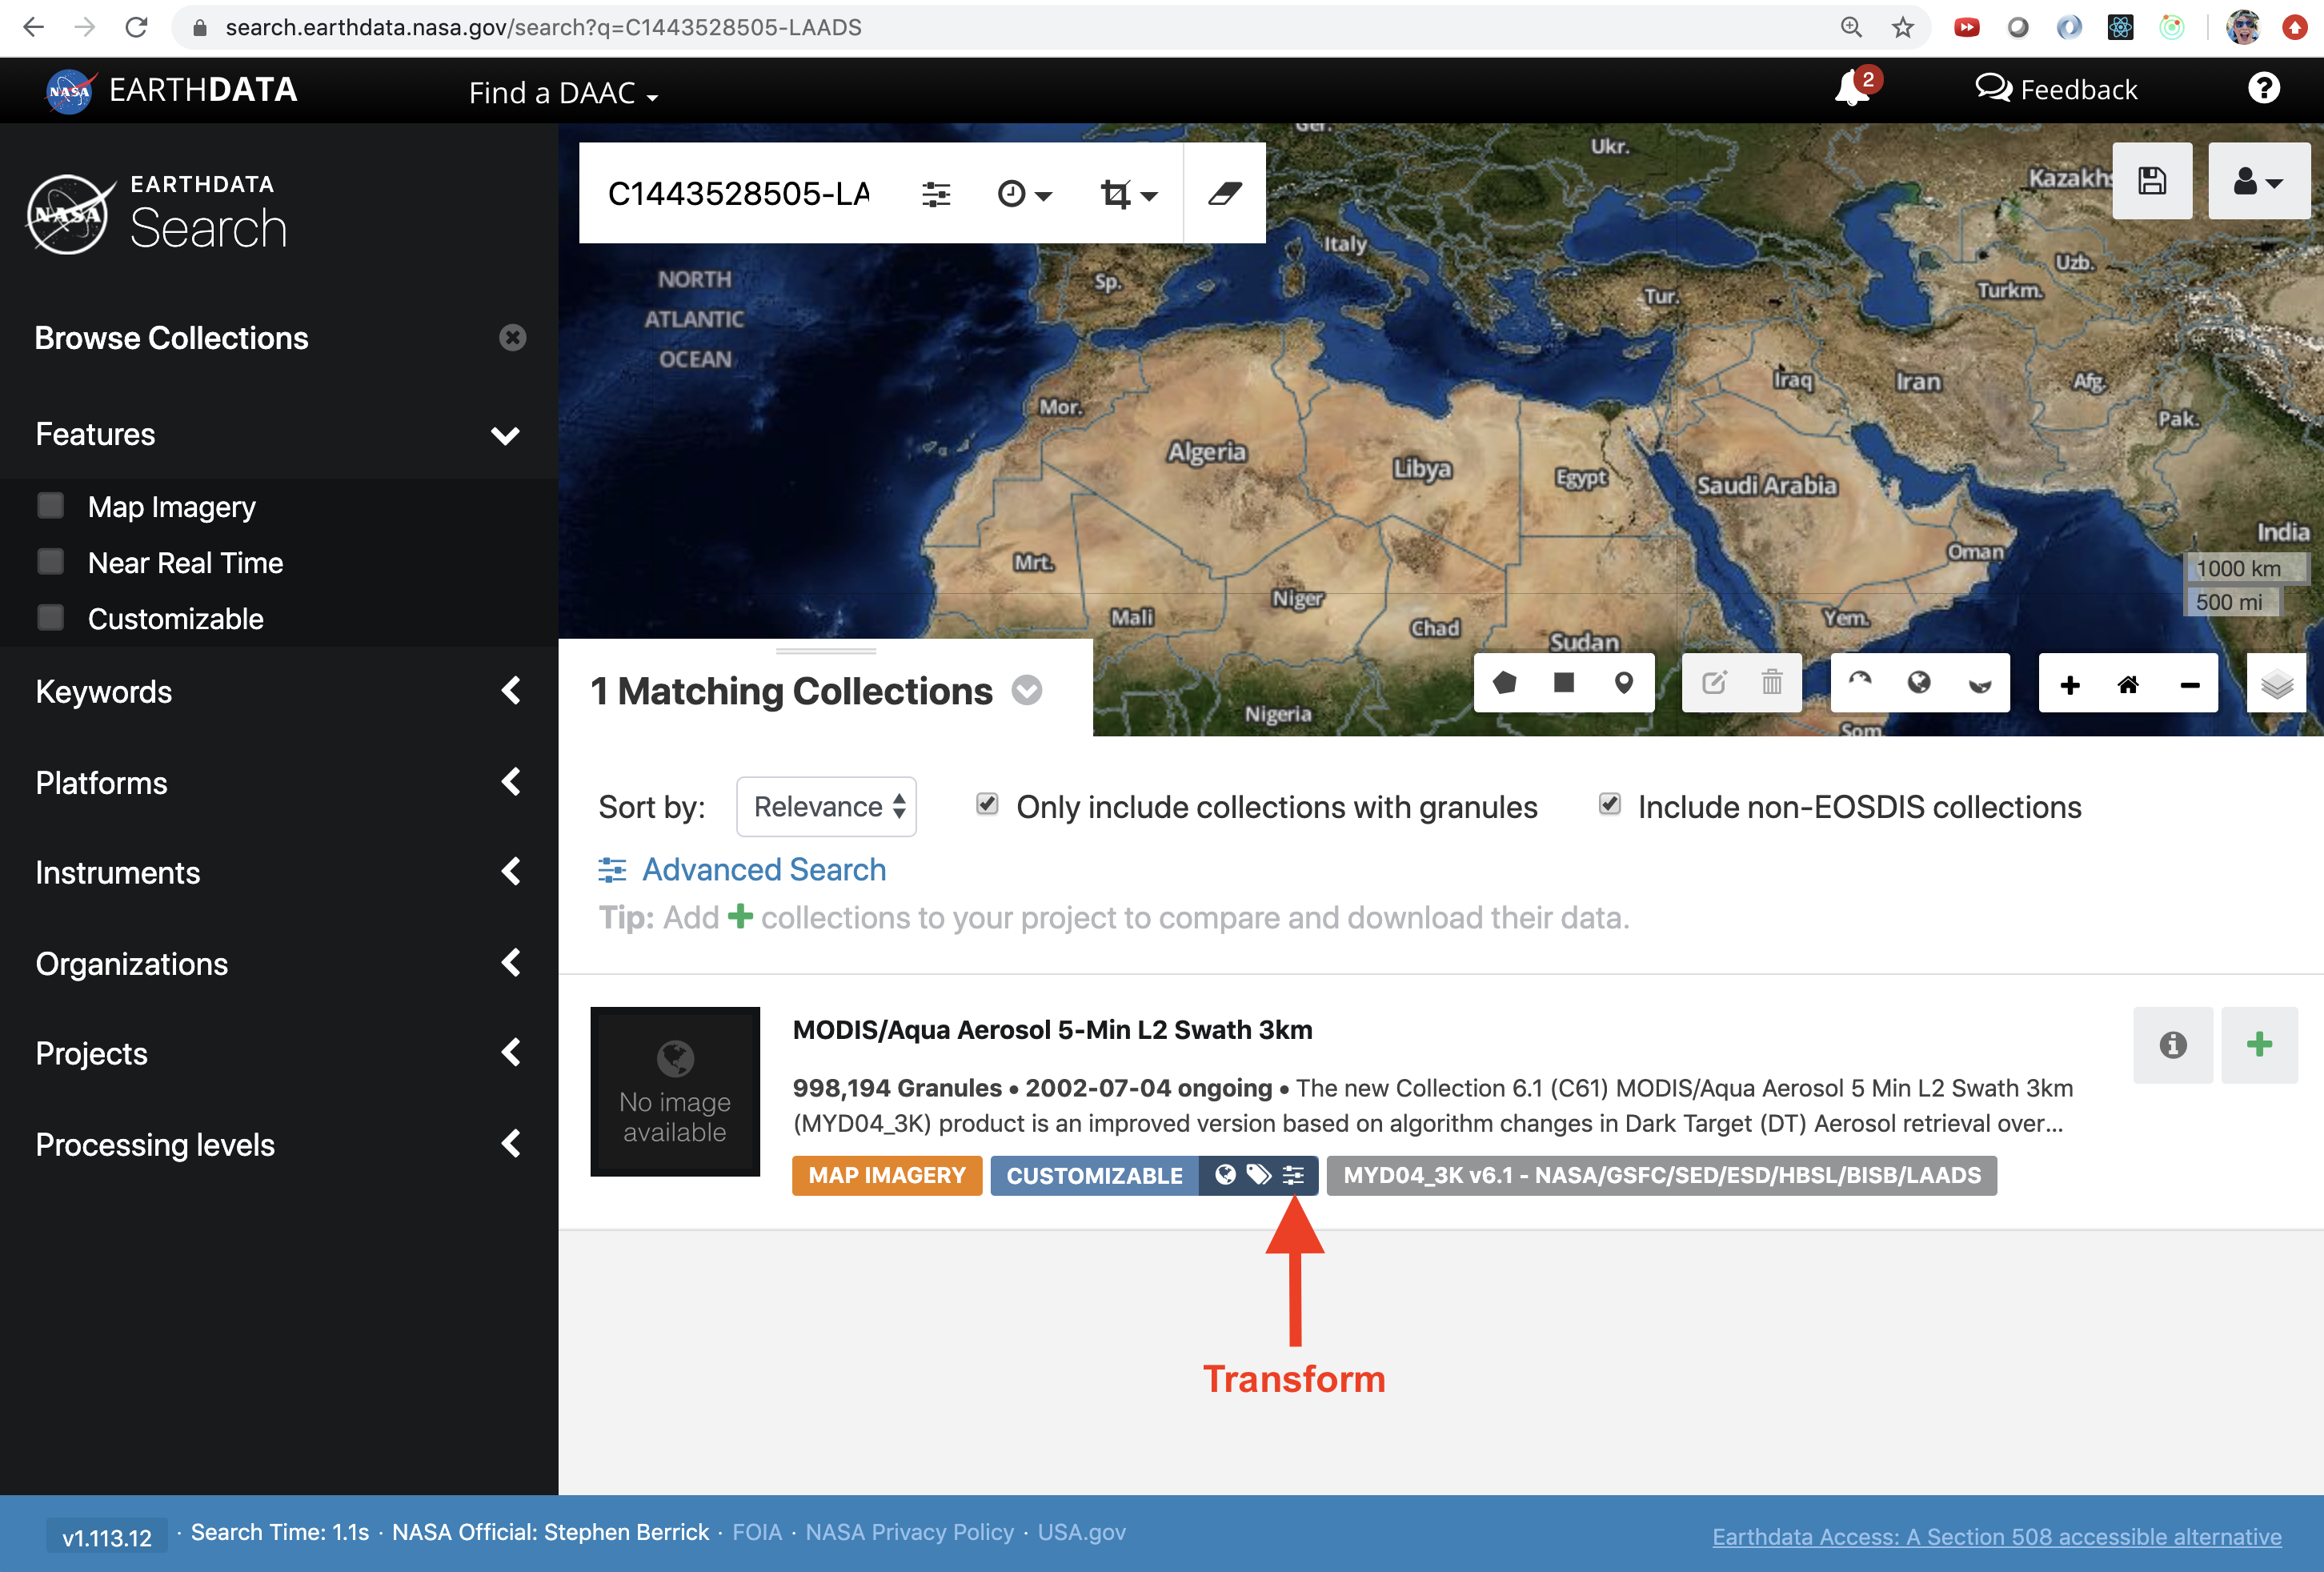Enable Map Imagery checkbox
2324x1572 pixels.
50,506
